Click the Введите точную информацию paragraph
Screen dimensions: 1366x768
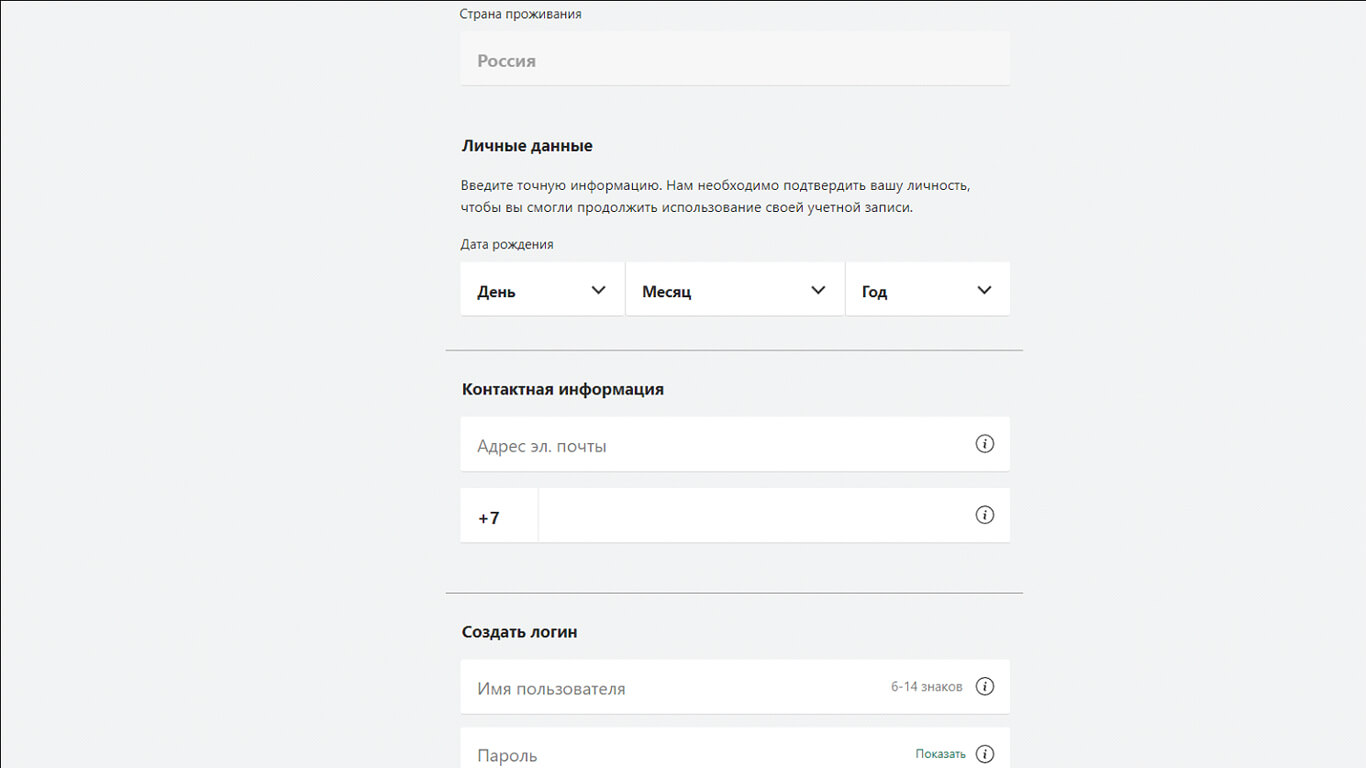pyautogui.click(x=716, y=197)
